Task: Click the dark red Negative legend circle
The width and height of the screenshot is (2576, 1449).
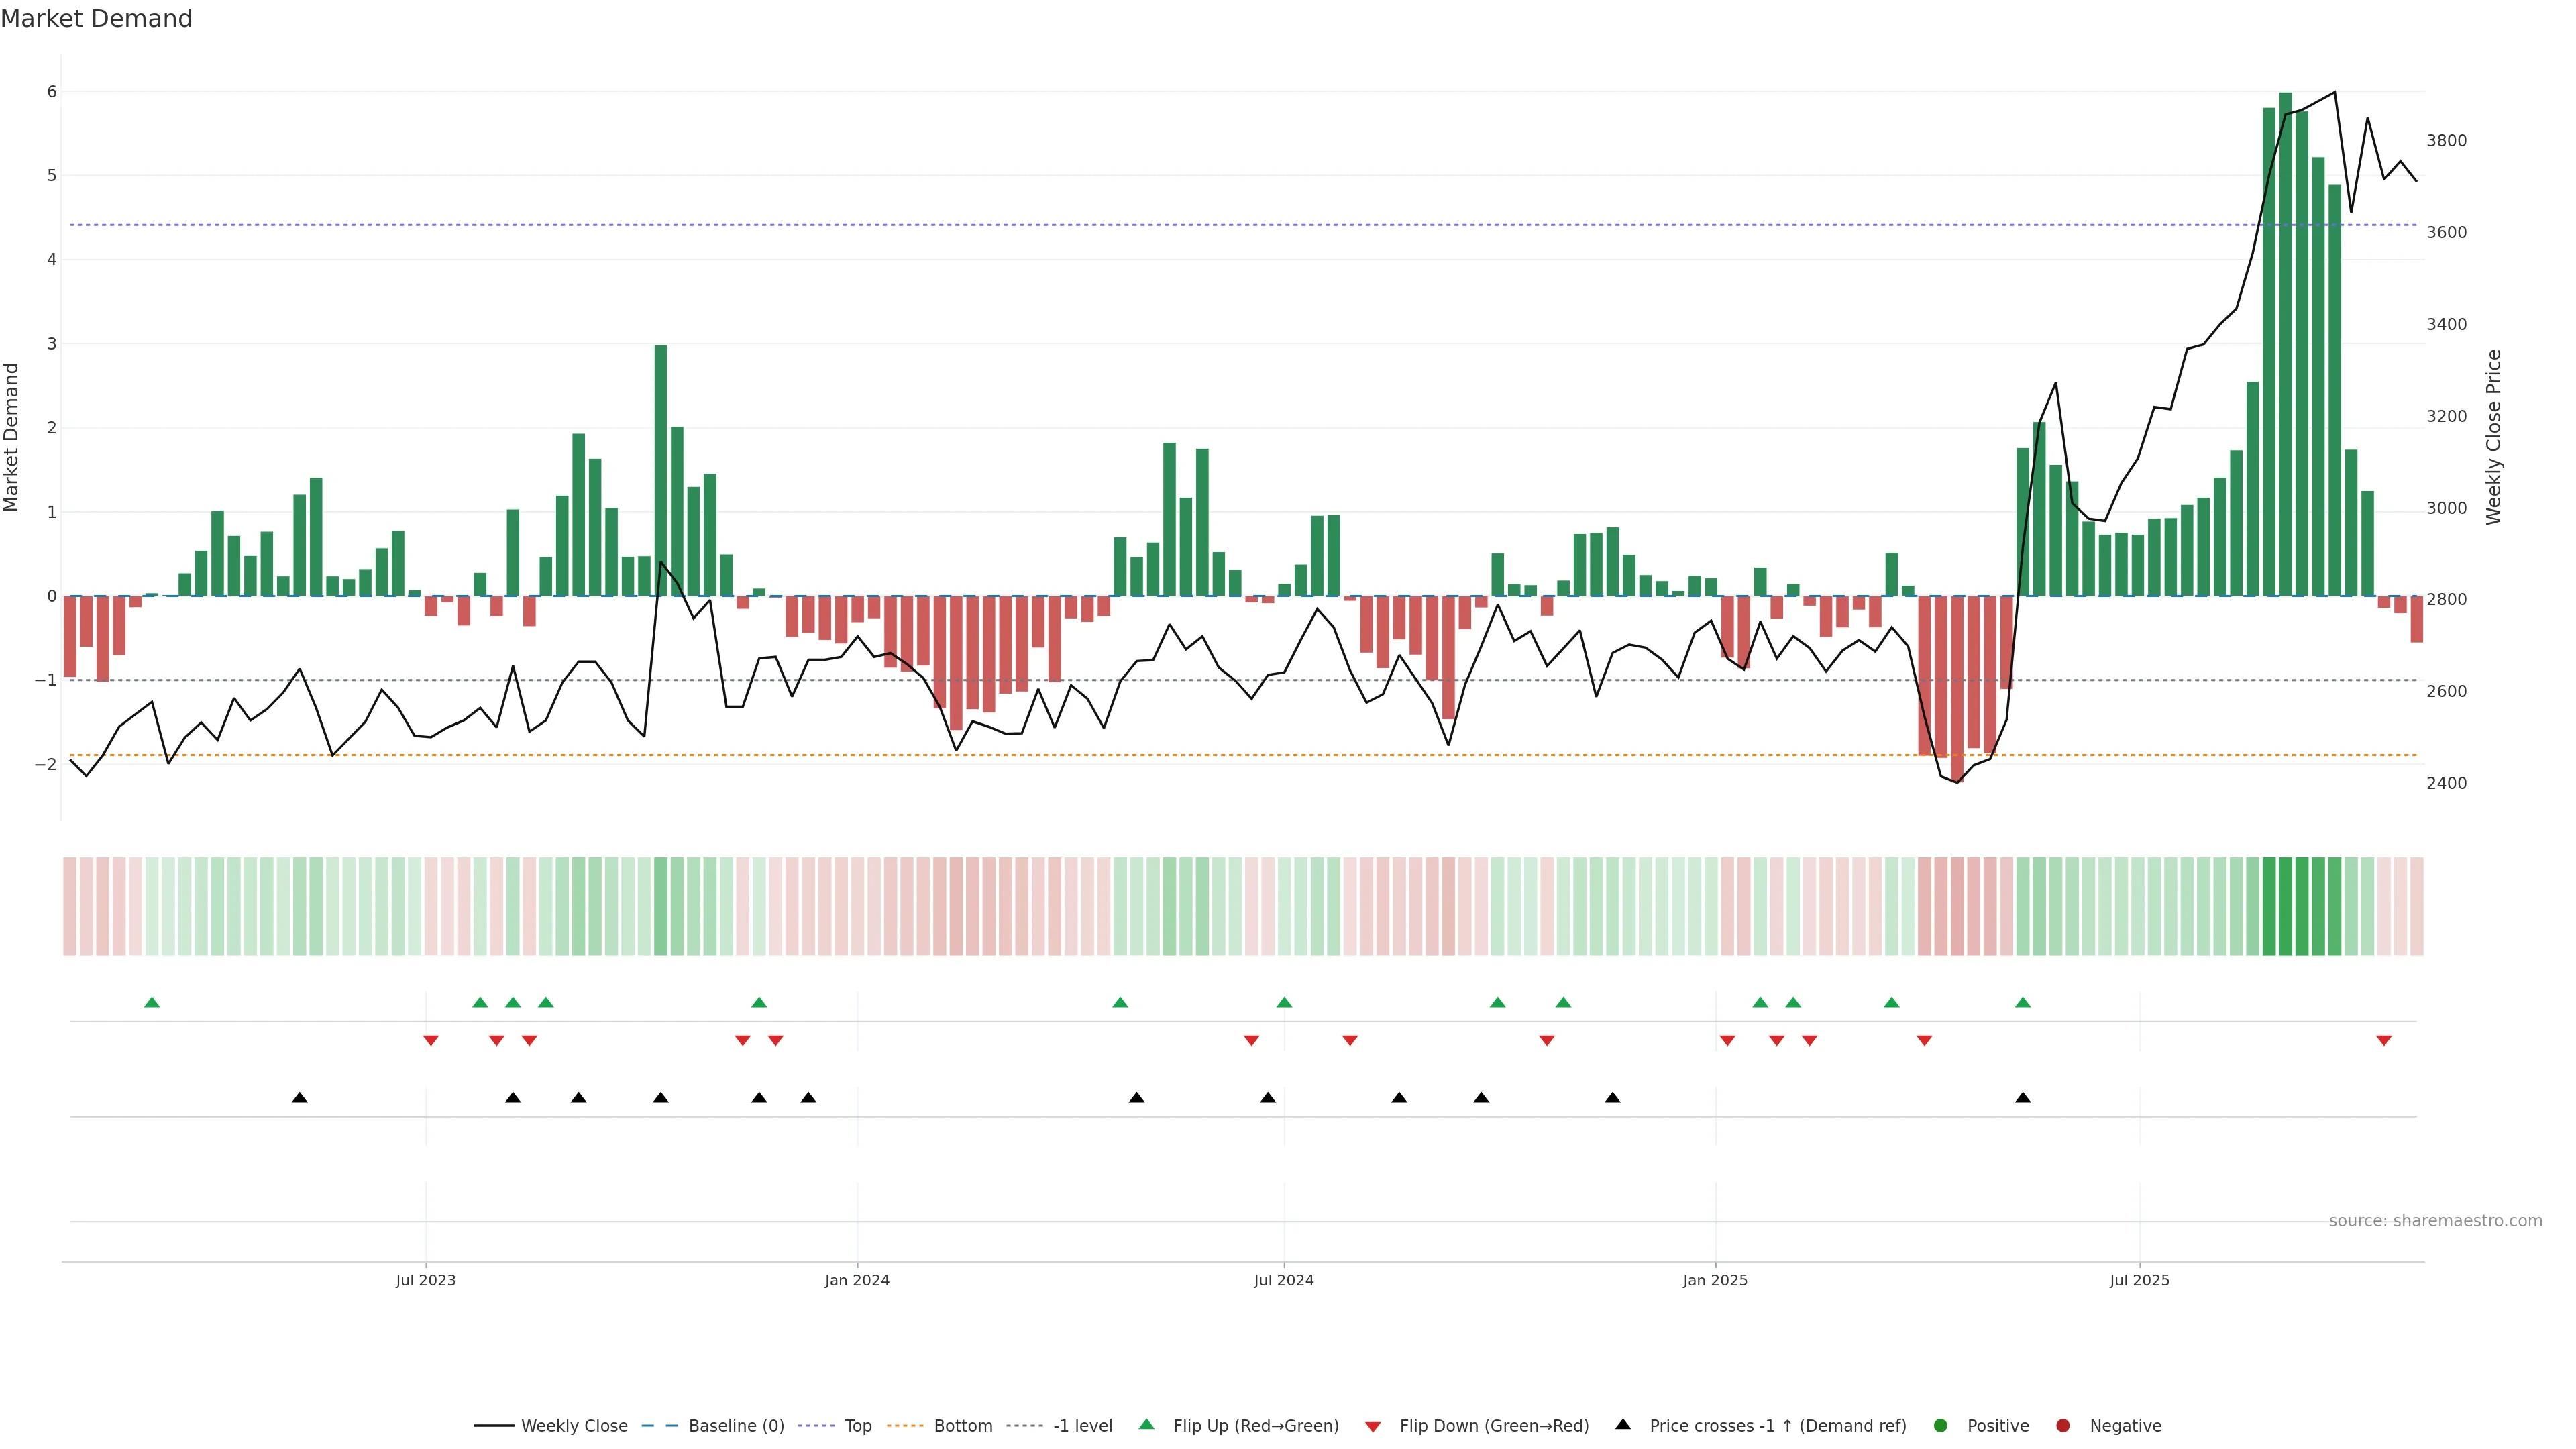Action: tap(2063, 1426)
